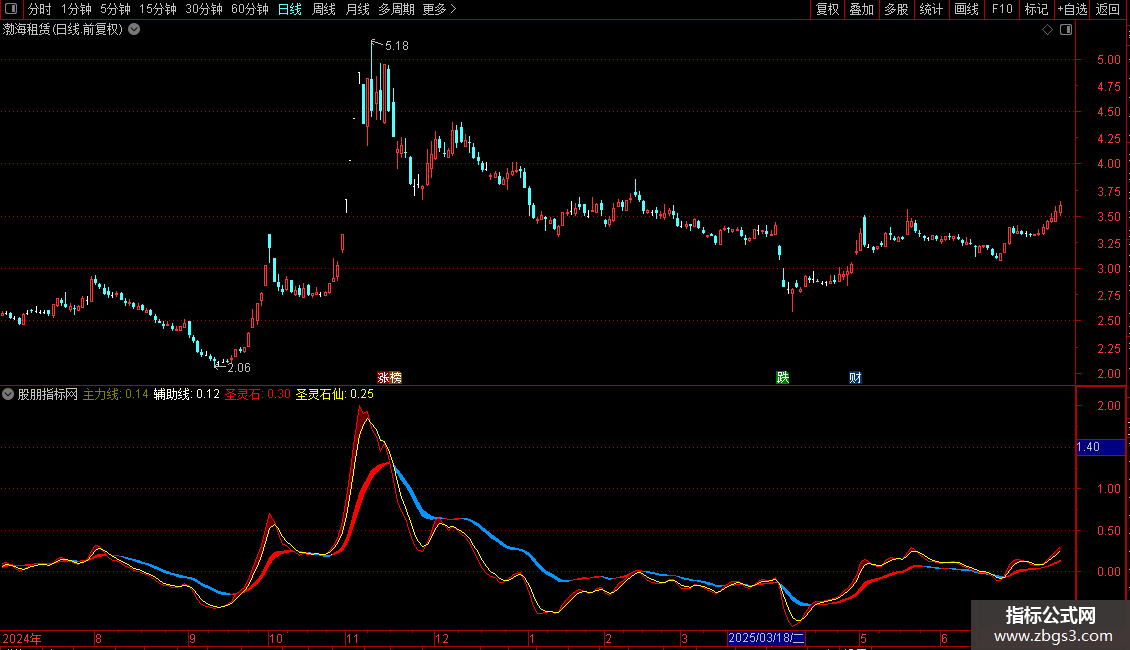Click the 跌 marker on chart
This screenshot has height=650, width=1130.
click(x=783, y=378)
